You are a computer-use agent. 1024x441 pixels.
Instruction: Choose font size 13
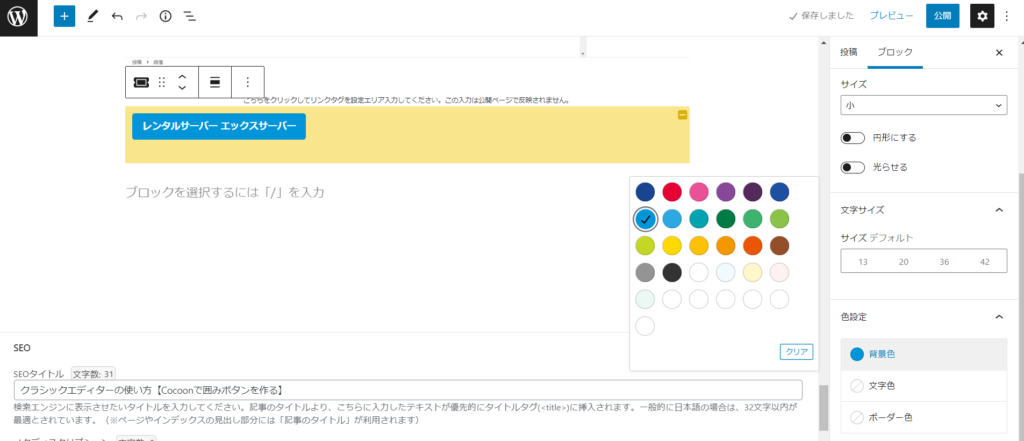click(863, 261)
